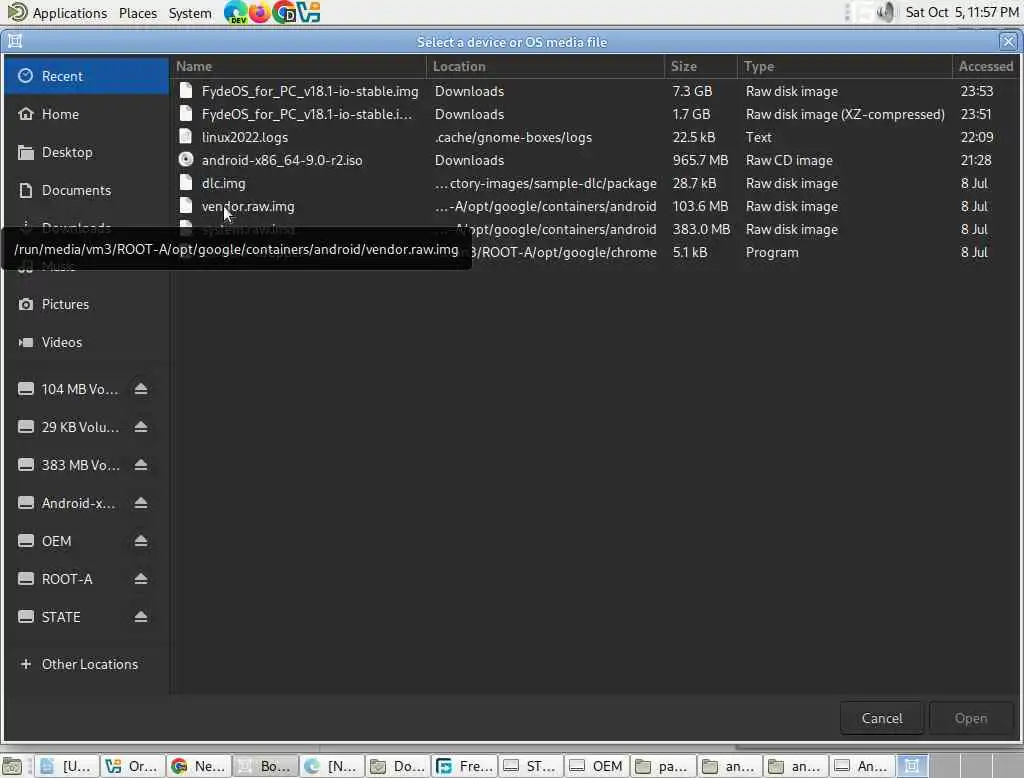Eject the 383 MB volume
This screenshot has width=1024, height=778.
(x=140, y=465)
